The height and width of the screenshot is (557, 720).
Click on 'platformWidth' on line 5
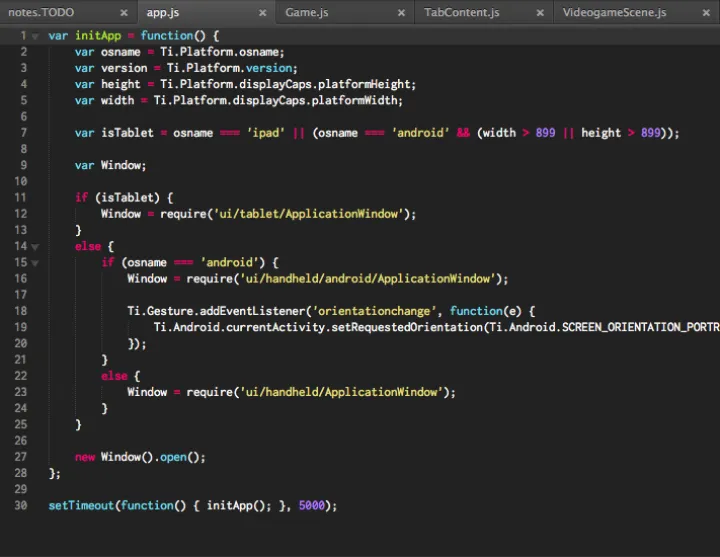pos(354,100)
